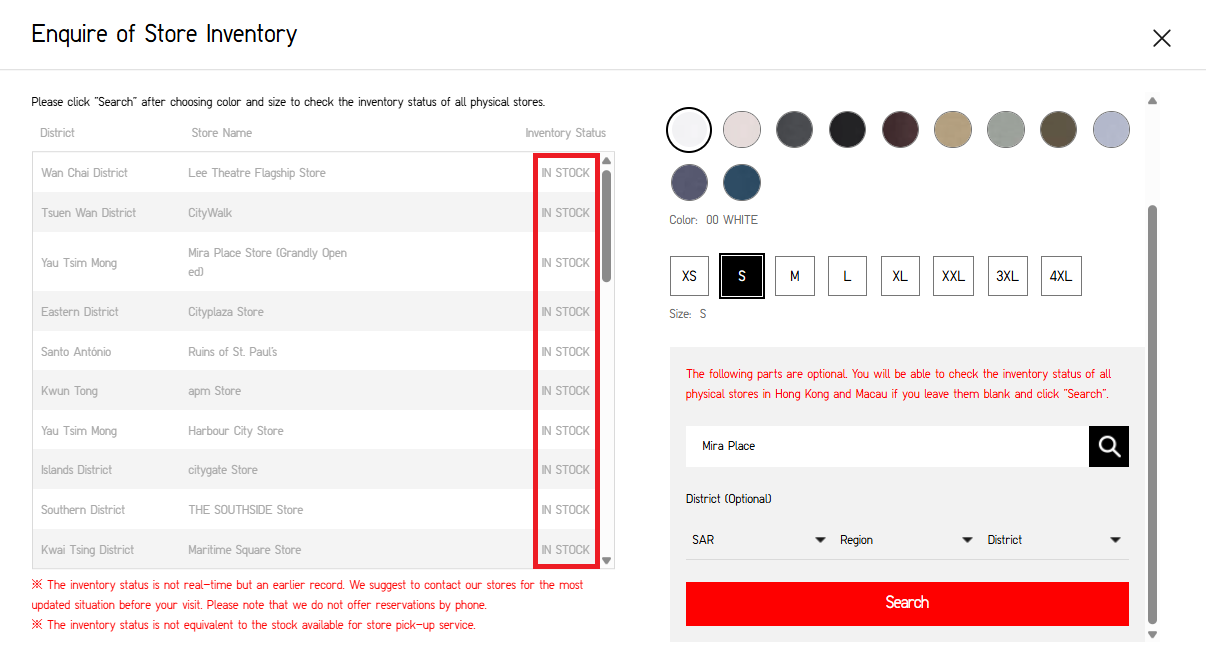Pick size 4XL
Screen dimensions: 1206x664
tap(1060, 276)
